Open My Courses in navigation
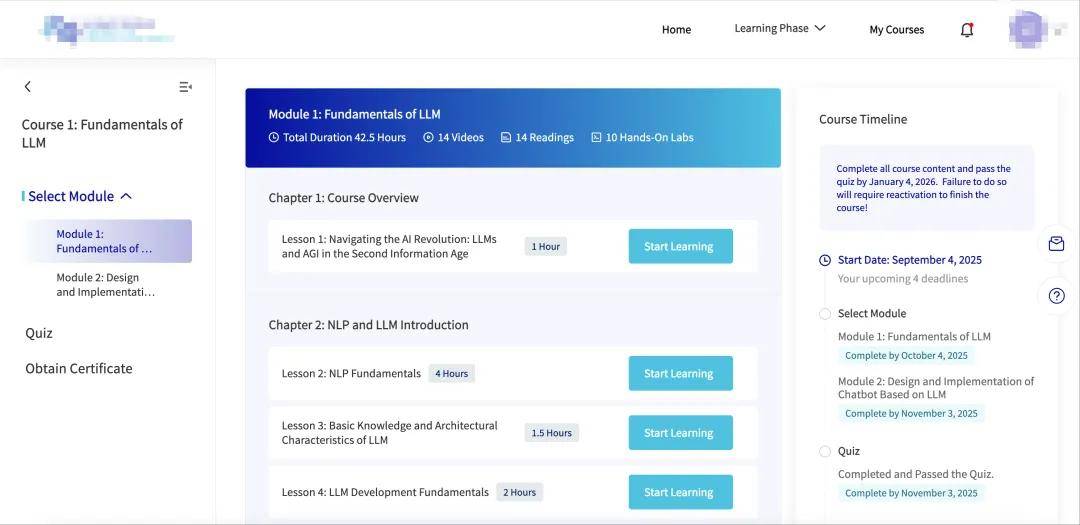 coord(897,30)
